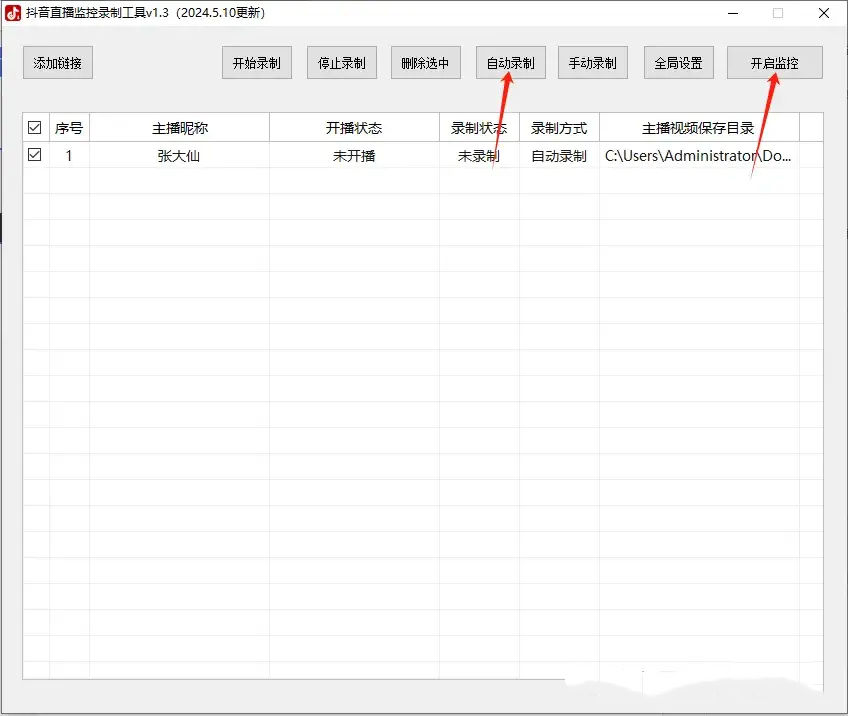This screenshot has width=848, height=716.
Task: Click the 序号 column header
Action: [69, 128]
